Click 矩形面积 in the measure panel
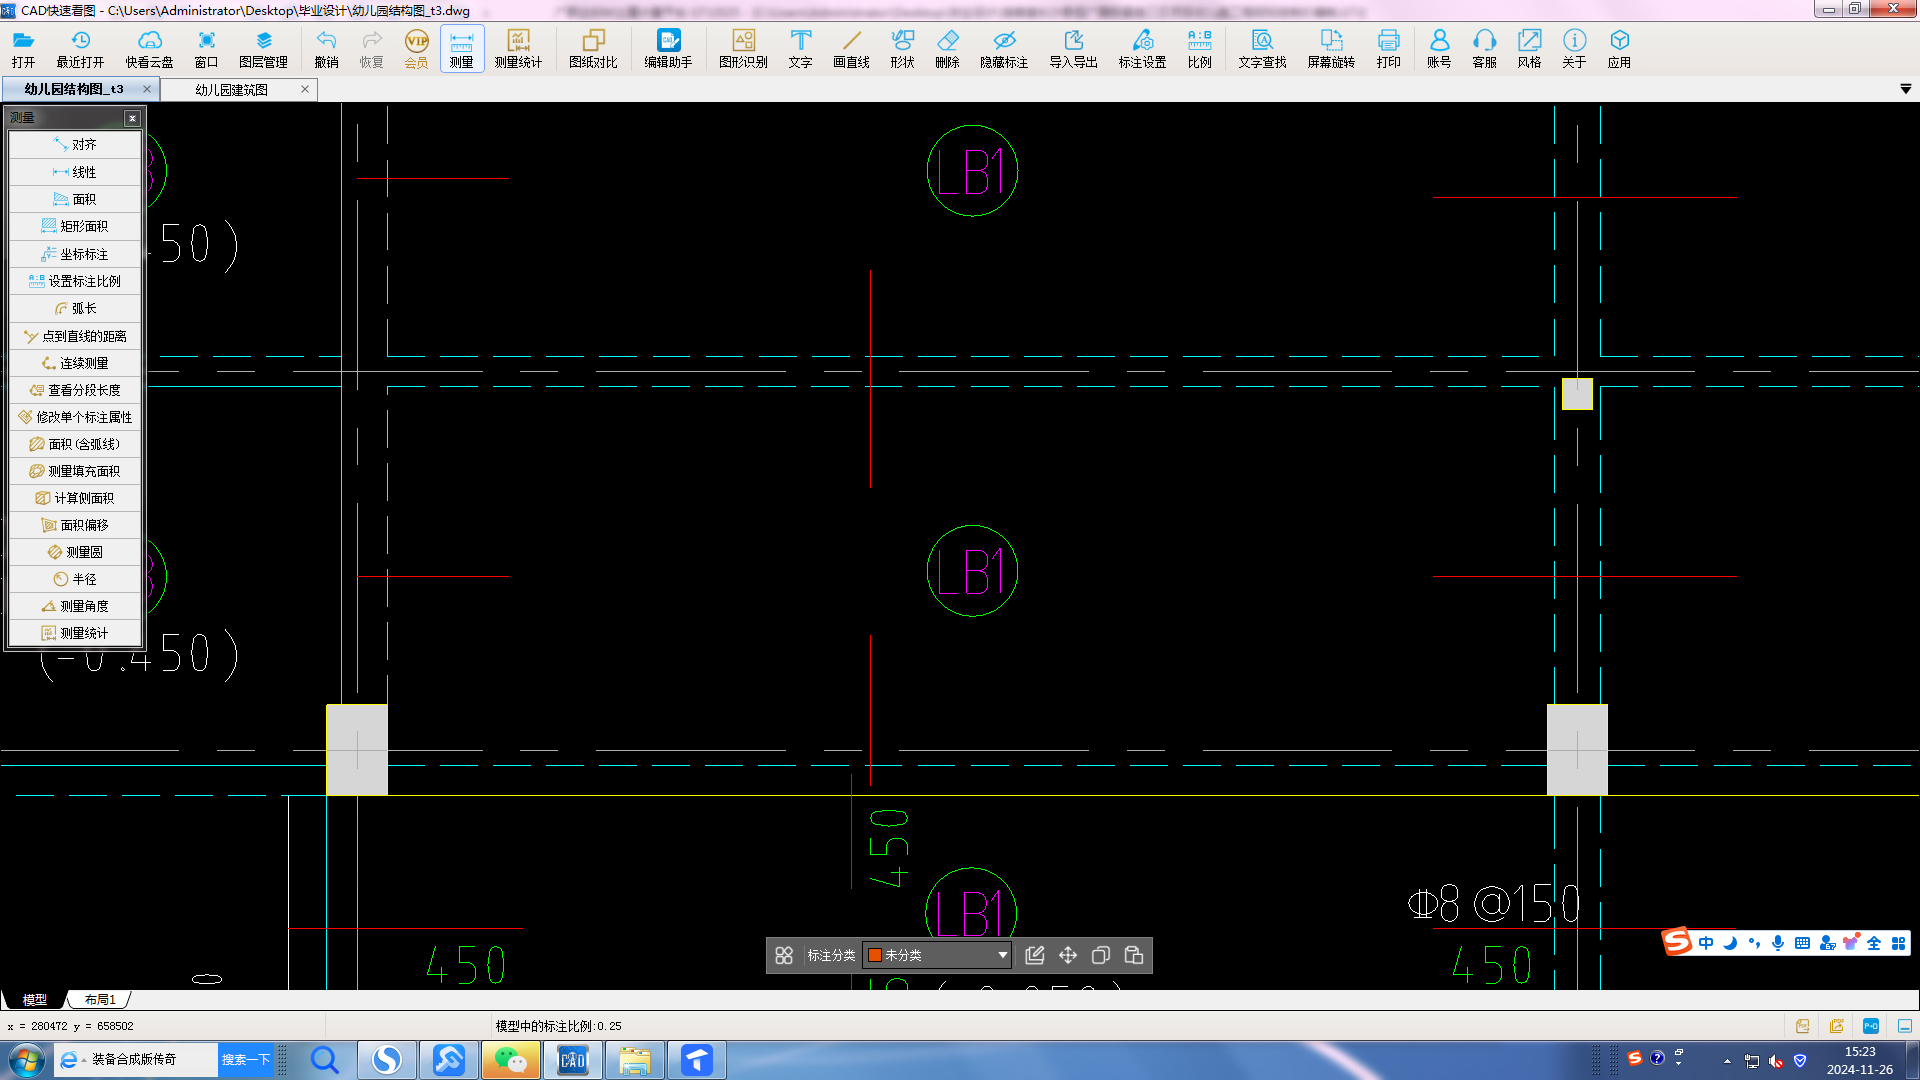Screen dimensions: 1920x1080 75,226
